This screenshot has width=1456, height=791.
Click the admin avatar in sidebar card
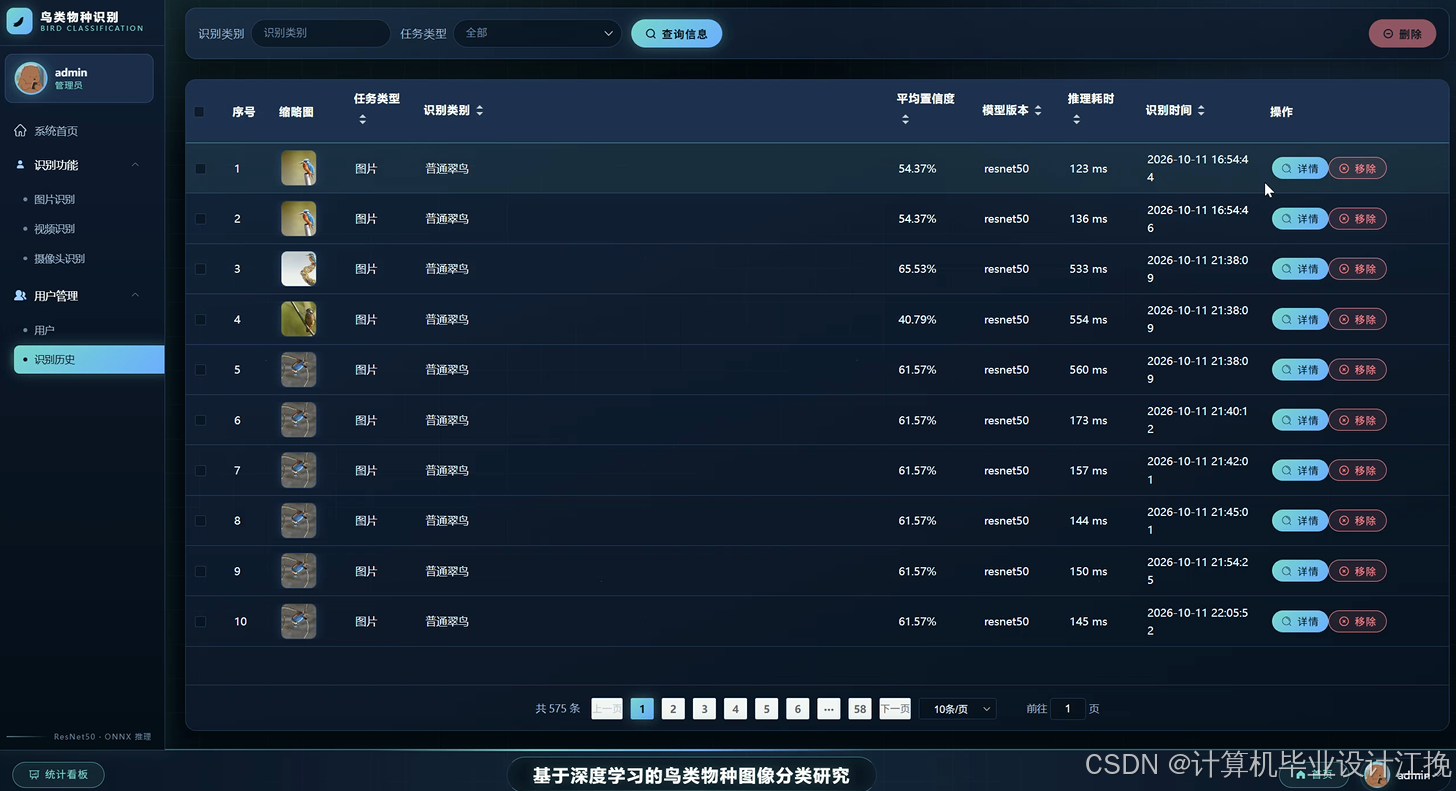coord(31,78)
